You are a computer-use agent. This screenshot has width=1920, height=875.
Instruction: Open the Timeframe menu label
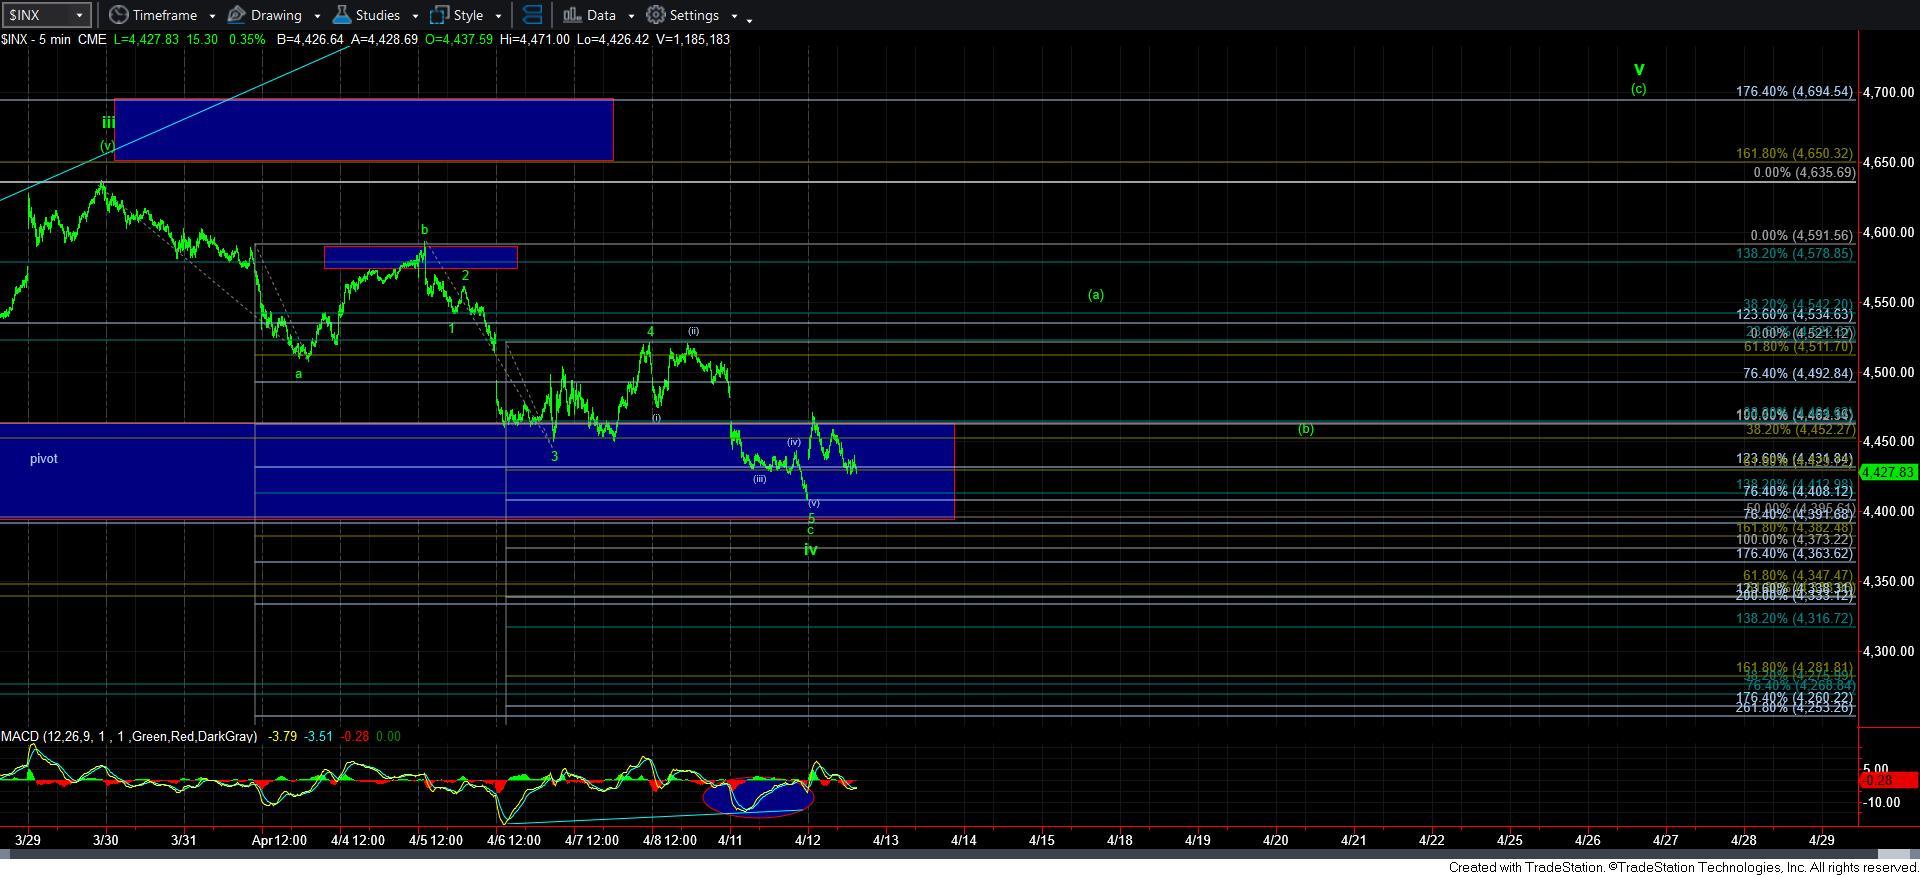point(164,15)
